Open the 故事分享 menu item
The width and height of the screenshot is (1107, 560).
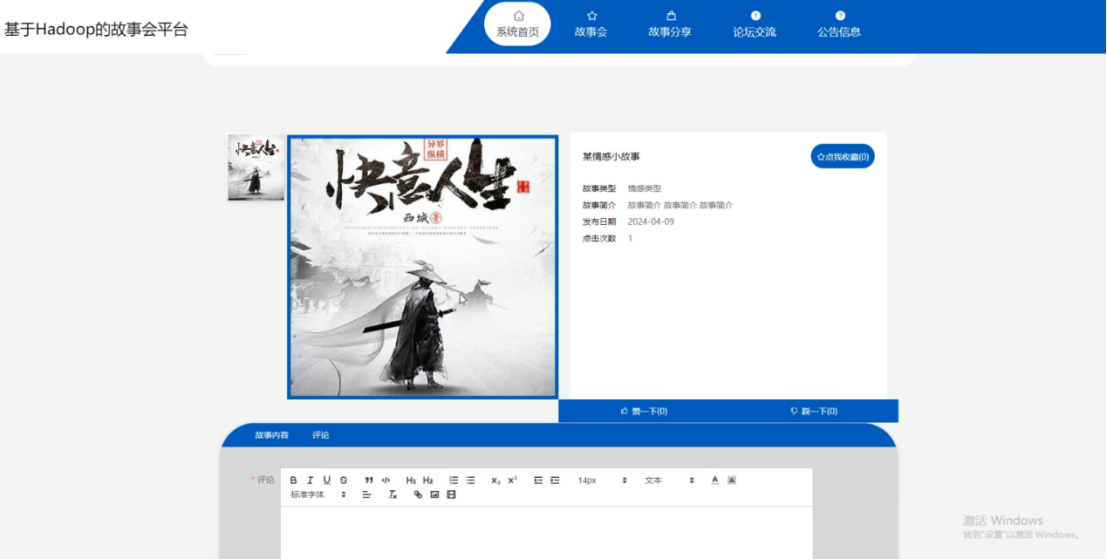tap(670, 24)
